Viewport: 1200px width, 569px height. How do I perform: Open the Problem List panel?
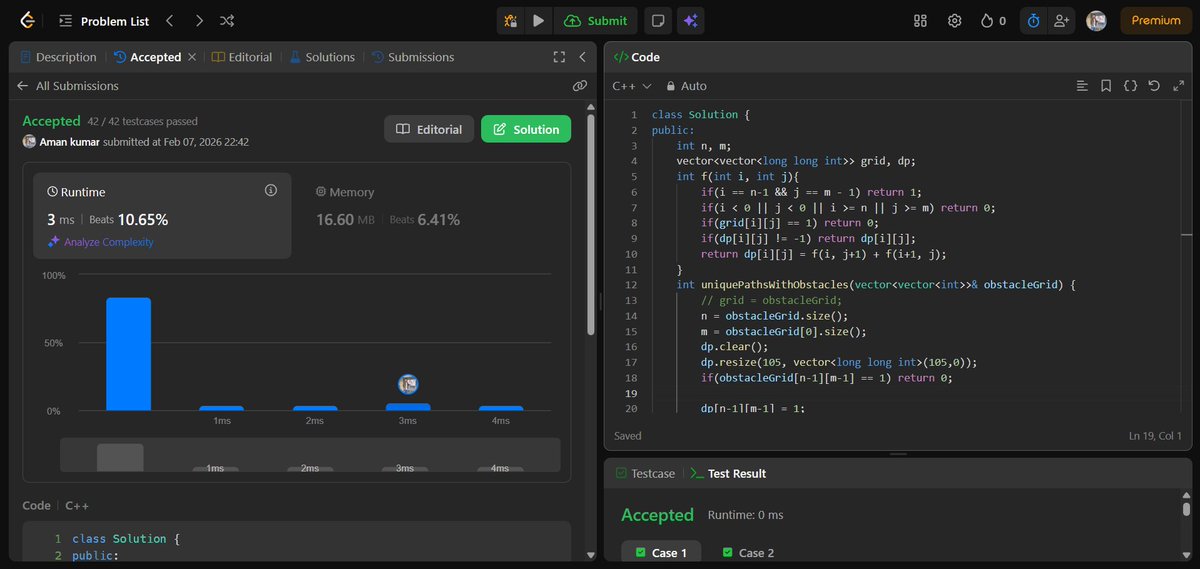(x=103, y=20)
